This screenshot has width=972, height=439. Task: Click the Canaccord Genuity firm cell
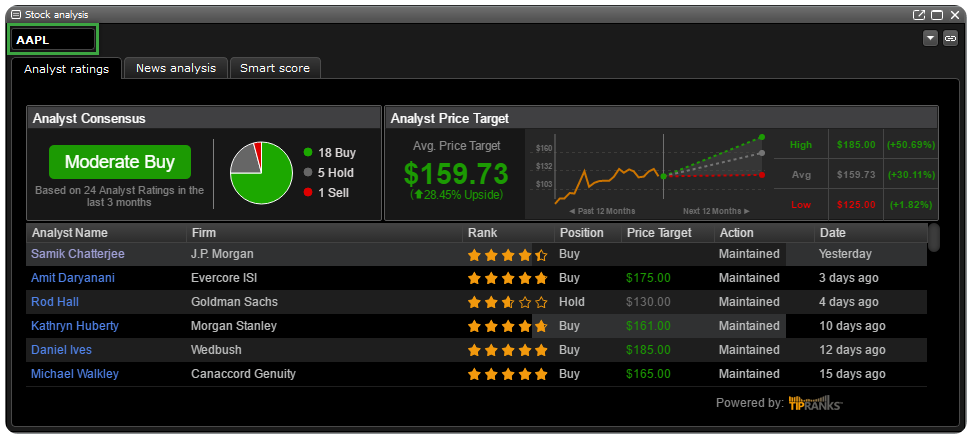(243, 374)
